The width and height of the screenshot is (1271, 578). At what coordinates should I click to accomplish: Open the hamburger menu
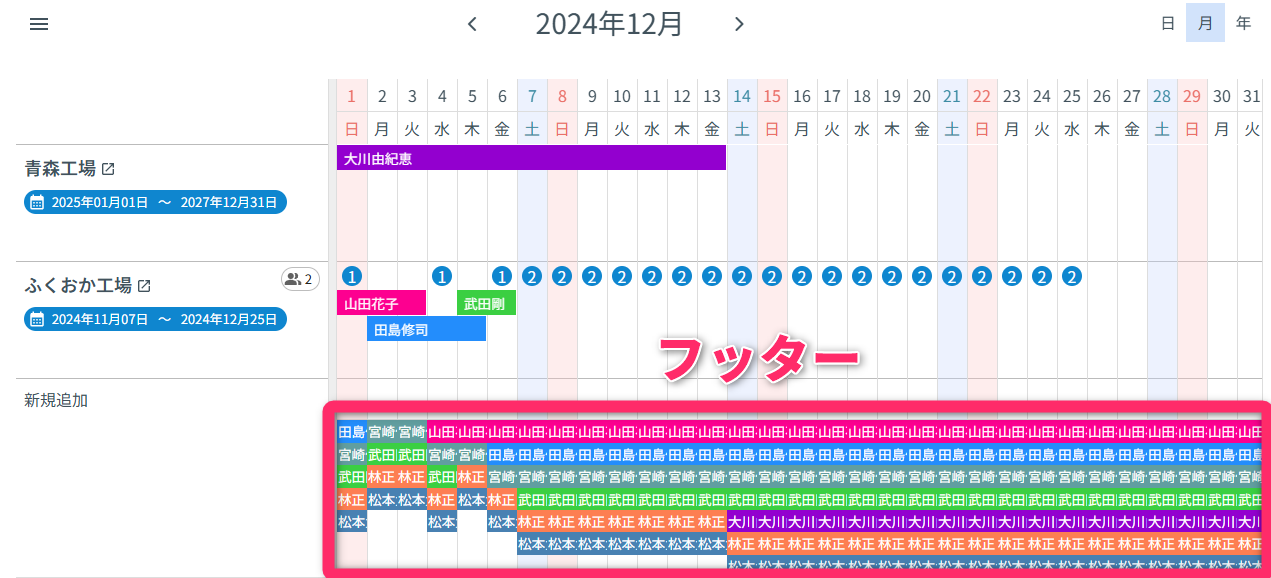38,23
